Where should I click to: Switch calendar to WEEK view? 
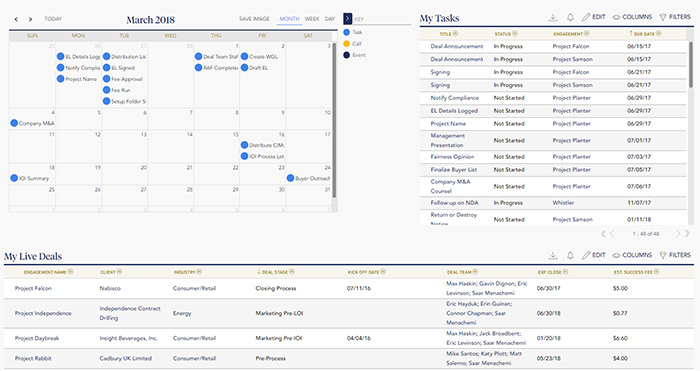[x=312, y=19]
